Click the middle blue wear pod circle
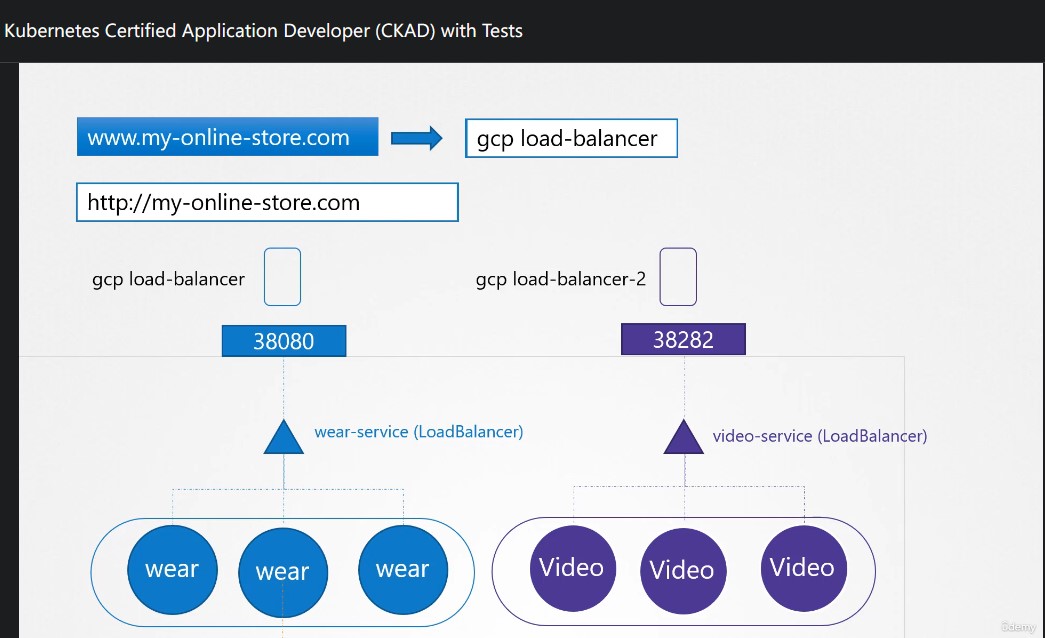1045x638 pixels. (283, 572)
